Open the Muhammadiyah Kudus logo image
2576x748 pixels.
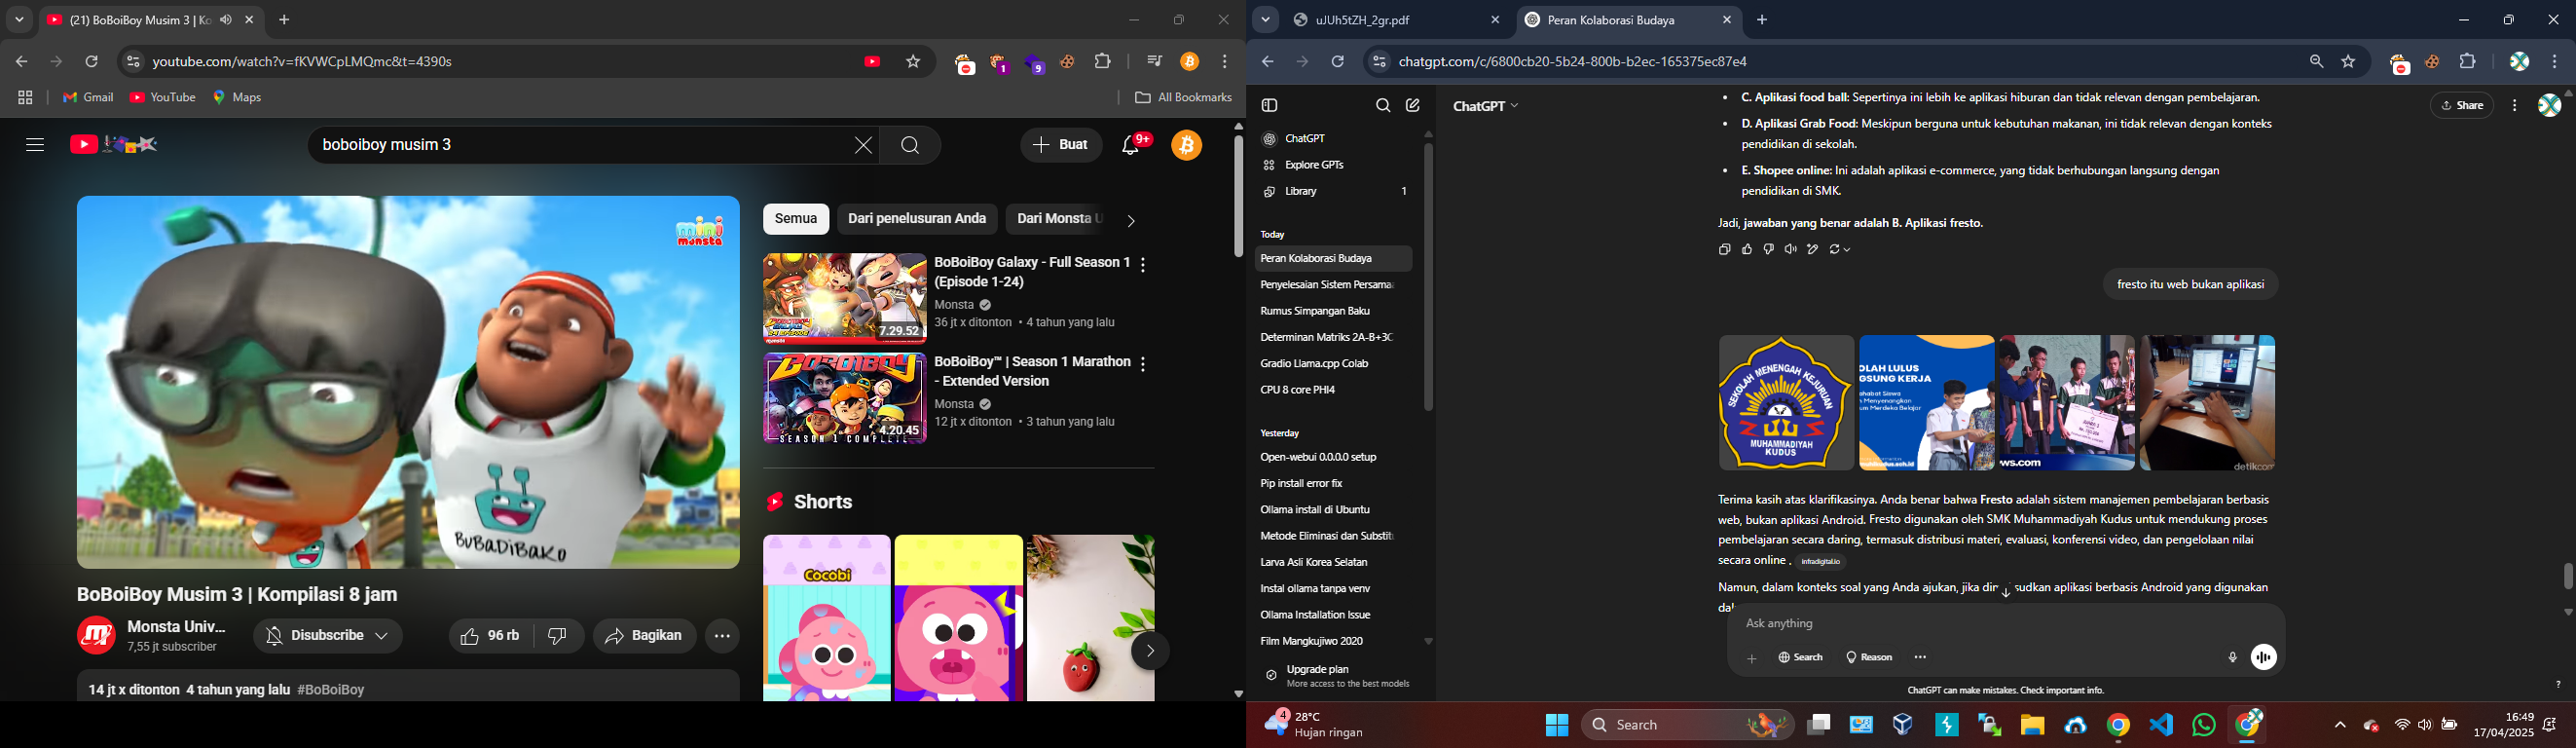pos(1786,403)
